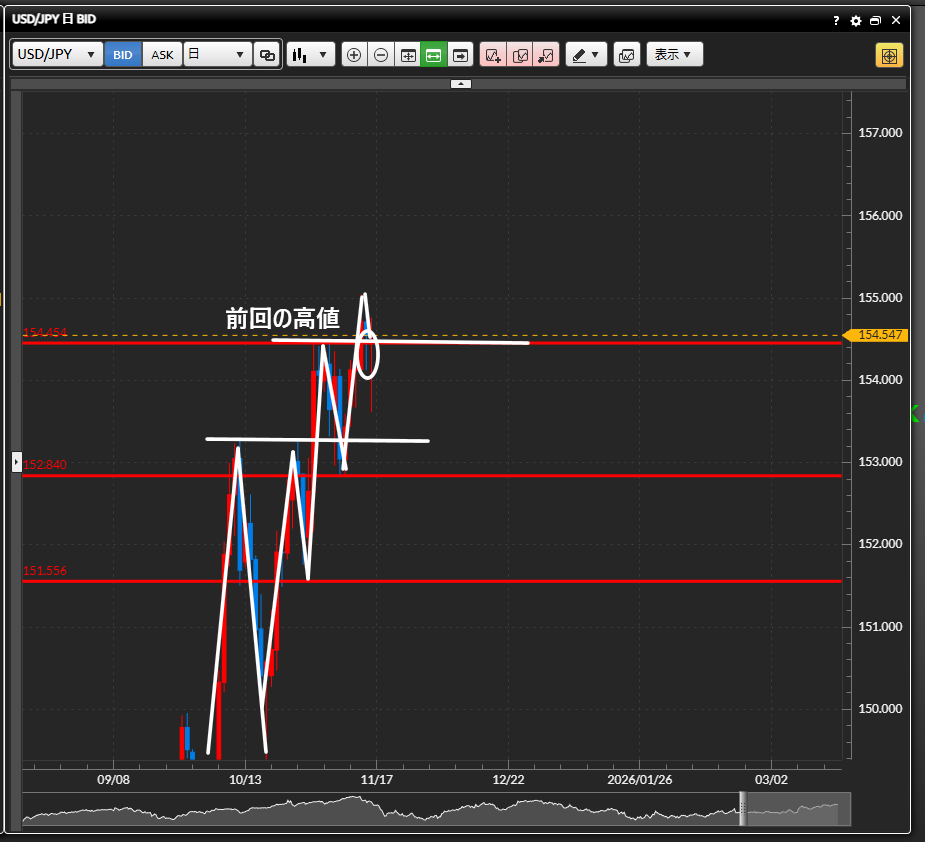Click the link-charts icon beside timeframe dropdown
This screenshot has height=842, width=925.
267,55
